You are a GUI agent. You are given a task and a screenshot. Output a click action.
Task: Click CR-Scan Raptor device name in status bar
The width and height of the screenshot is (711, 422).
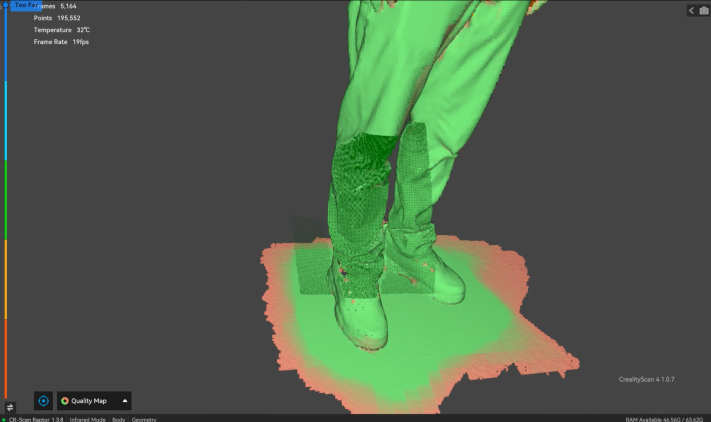36,419
